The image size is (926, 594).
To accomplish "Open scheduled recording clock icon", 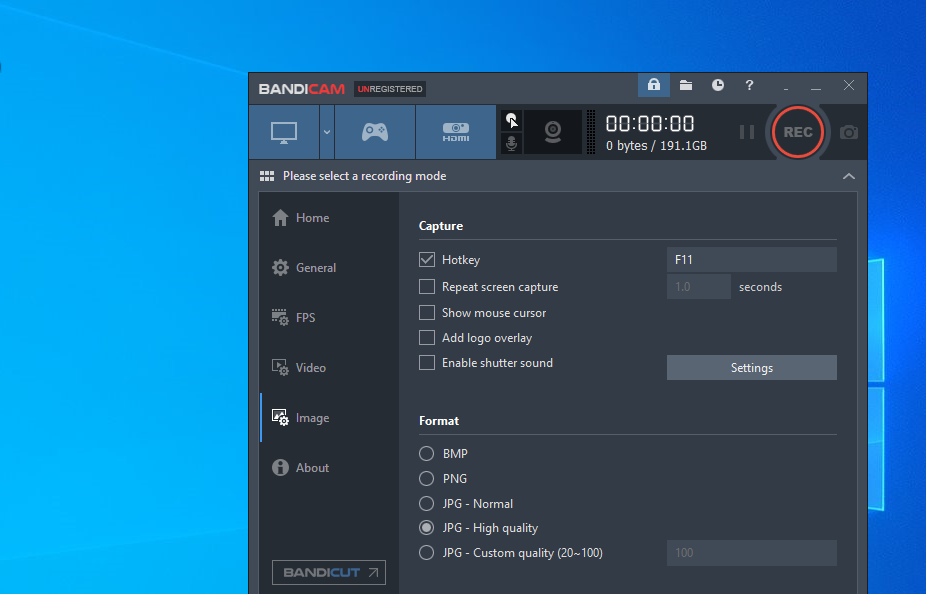I will 718,85.
